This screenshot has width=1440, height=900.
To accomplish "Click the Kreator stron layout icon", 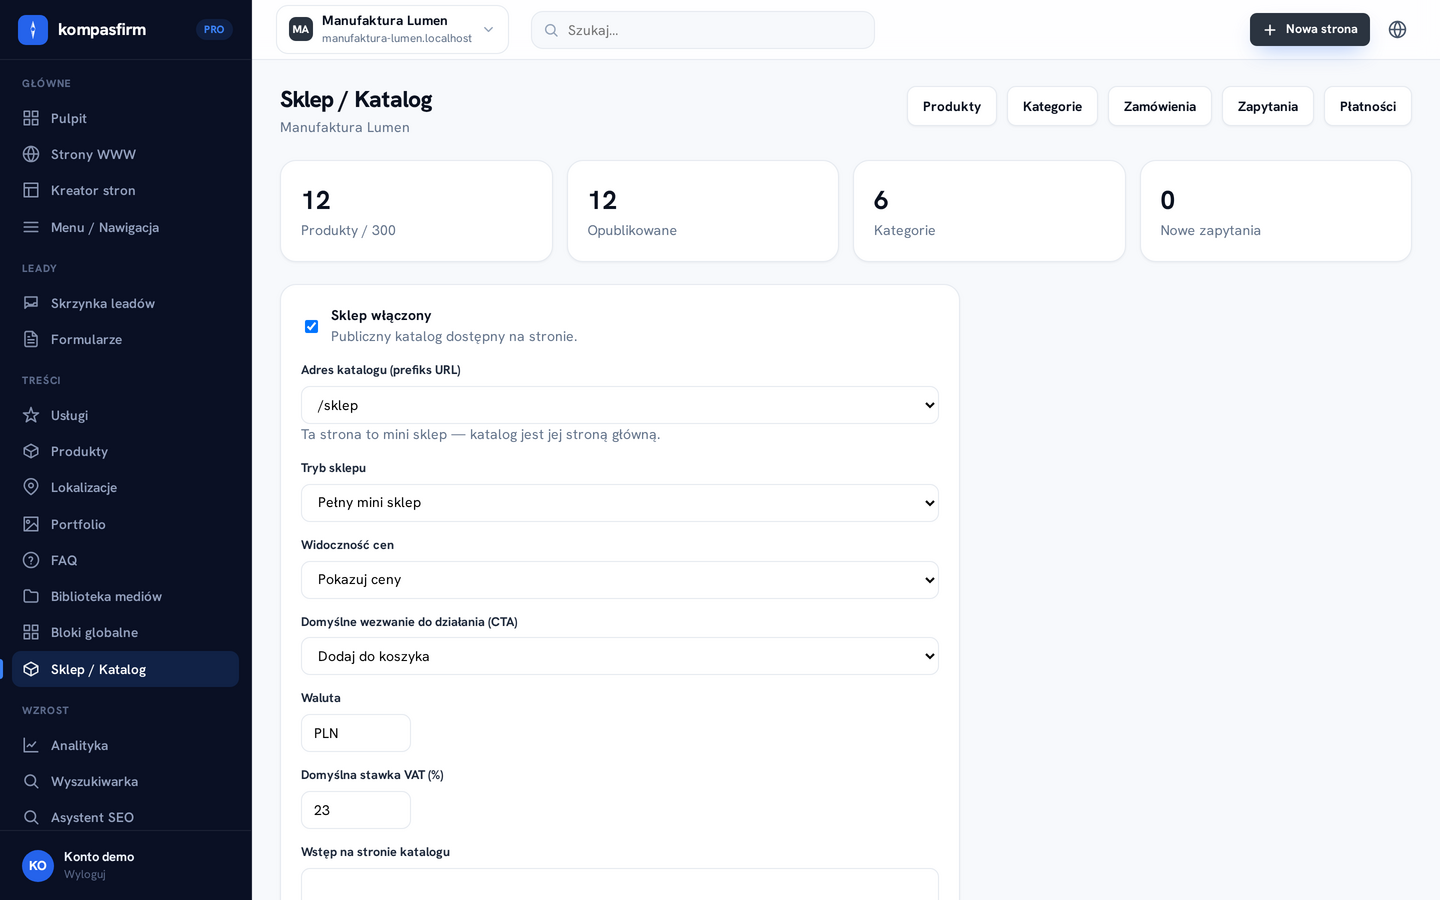I will (31, 190).
